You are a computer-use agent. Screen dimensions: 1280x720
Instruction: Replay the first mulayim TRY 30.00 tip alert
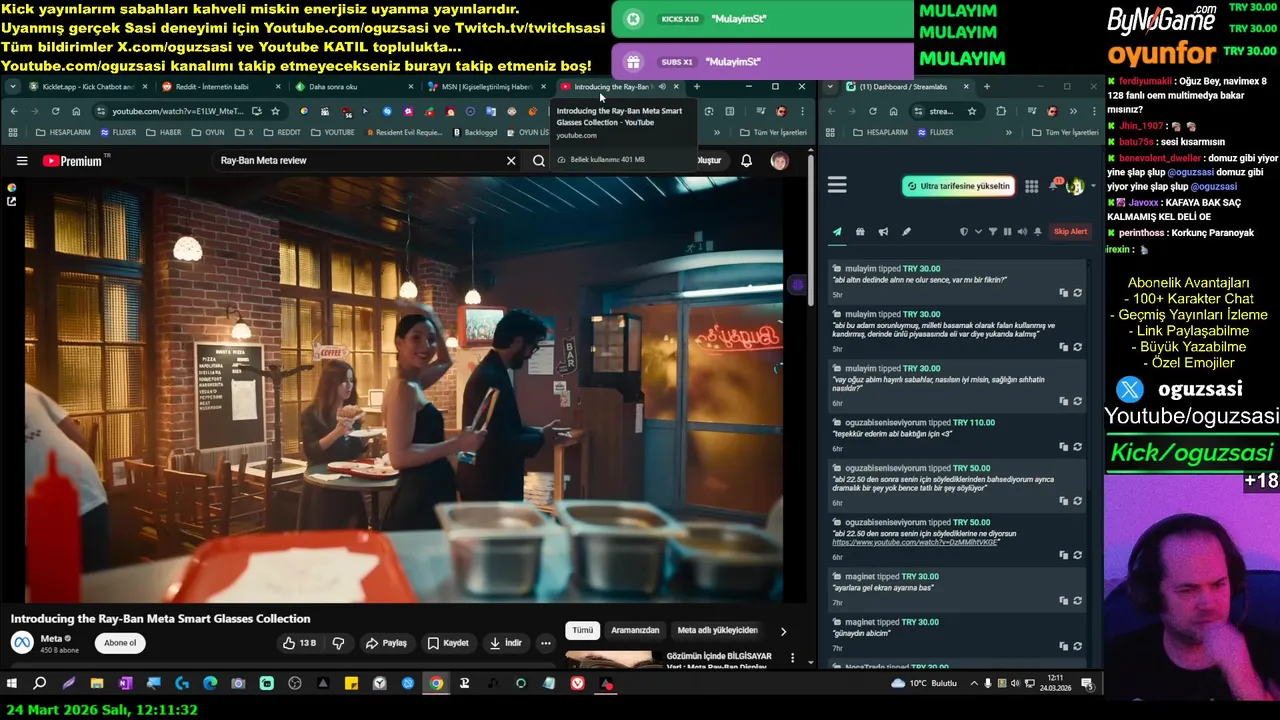pyautogui.click(x=1077, y=293)
